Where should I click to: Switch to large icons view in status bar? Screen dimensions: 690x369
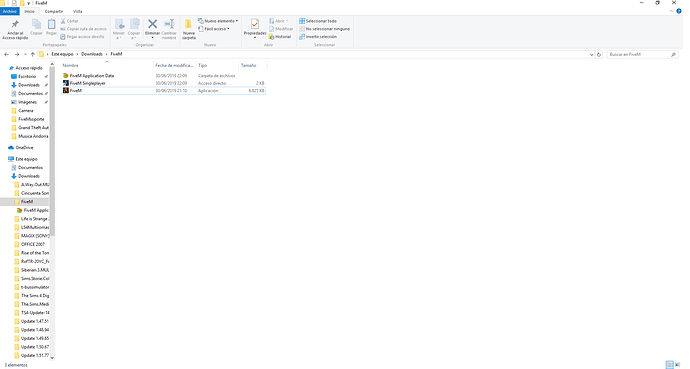tap(678, 365)
